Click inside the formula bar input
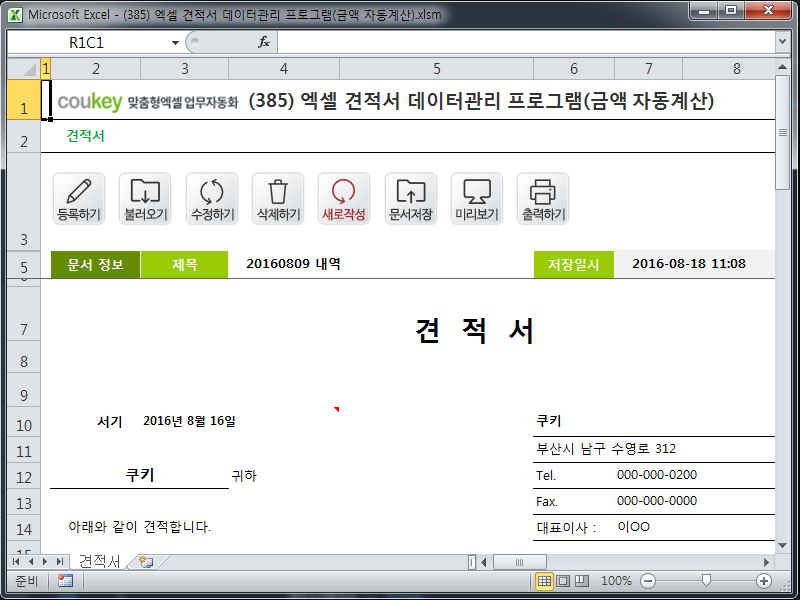The image size is (800, 600). coord(526,42)
